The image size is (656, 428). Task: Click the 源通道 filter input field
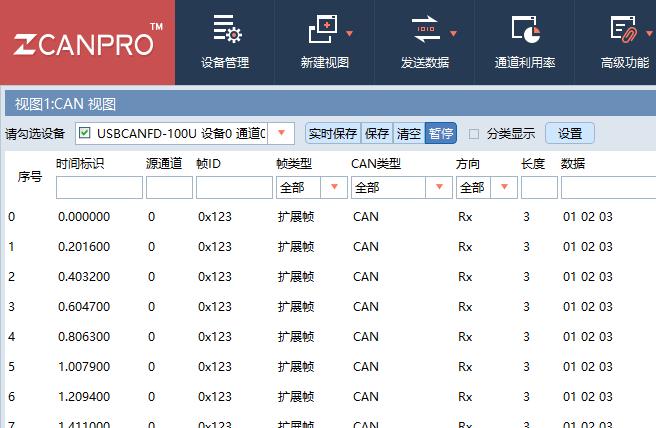coord(169,187)
